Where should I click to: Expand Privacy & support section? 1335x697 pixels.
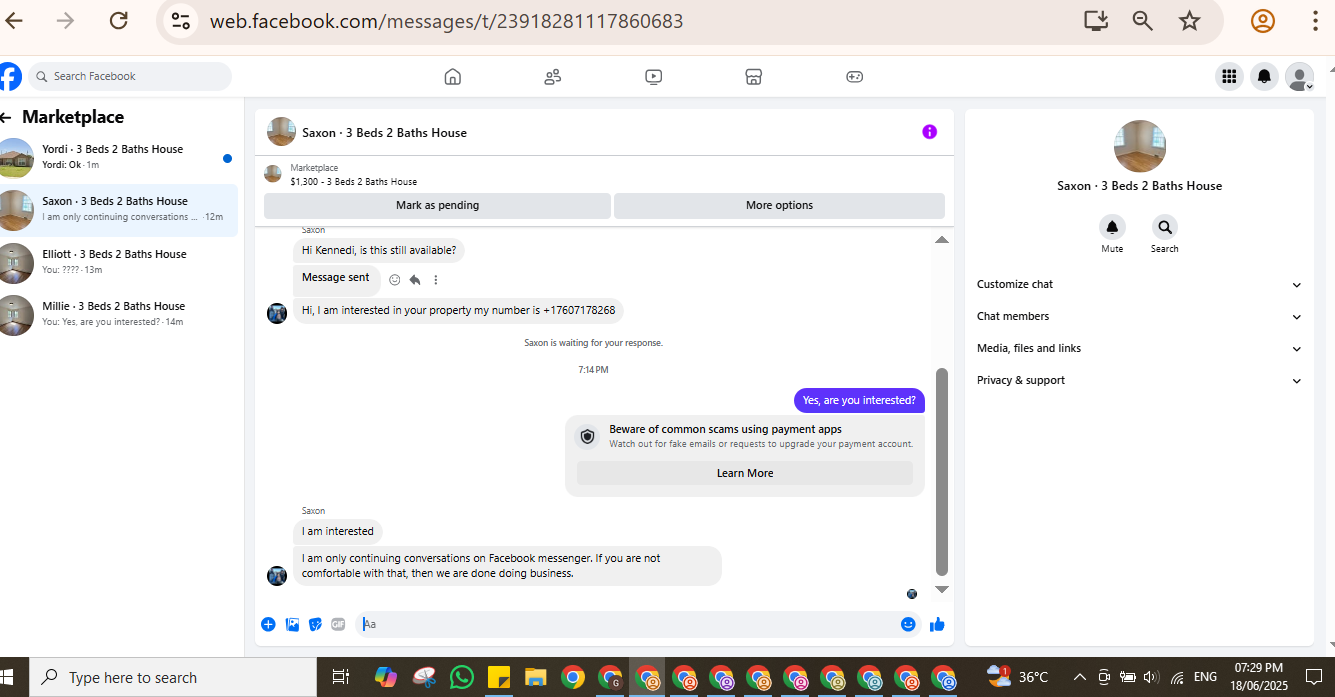pyautogui.click(x=1139, y=380)
